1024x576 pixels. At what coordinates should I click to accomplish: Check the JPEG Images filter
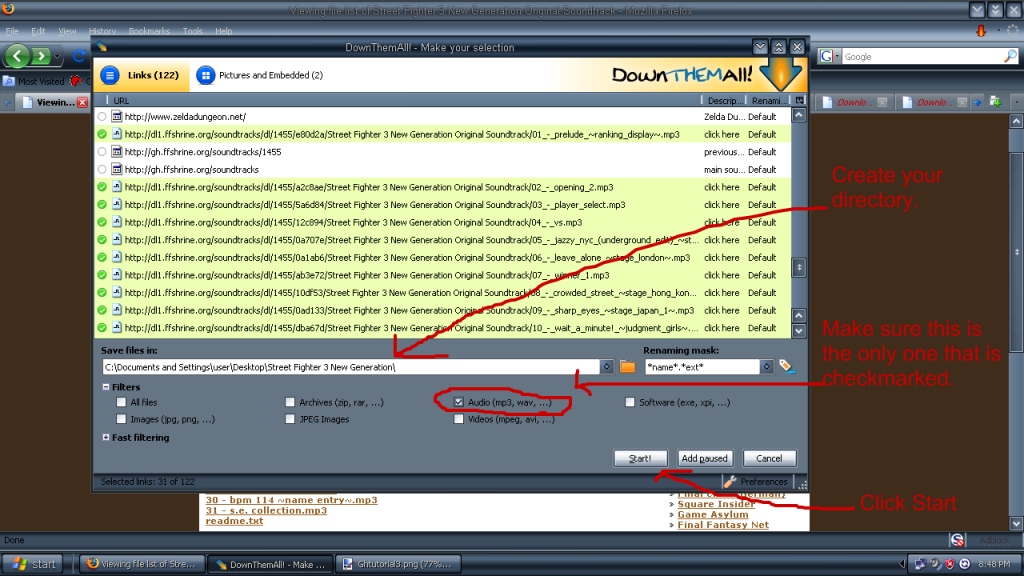point(290,419)
